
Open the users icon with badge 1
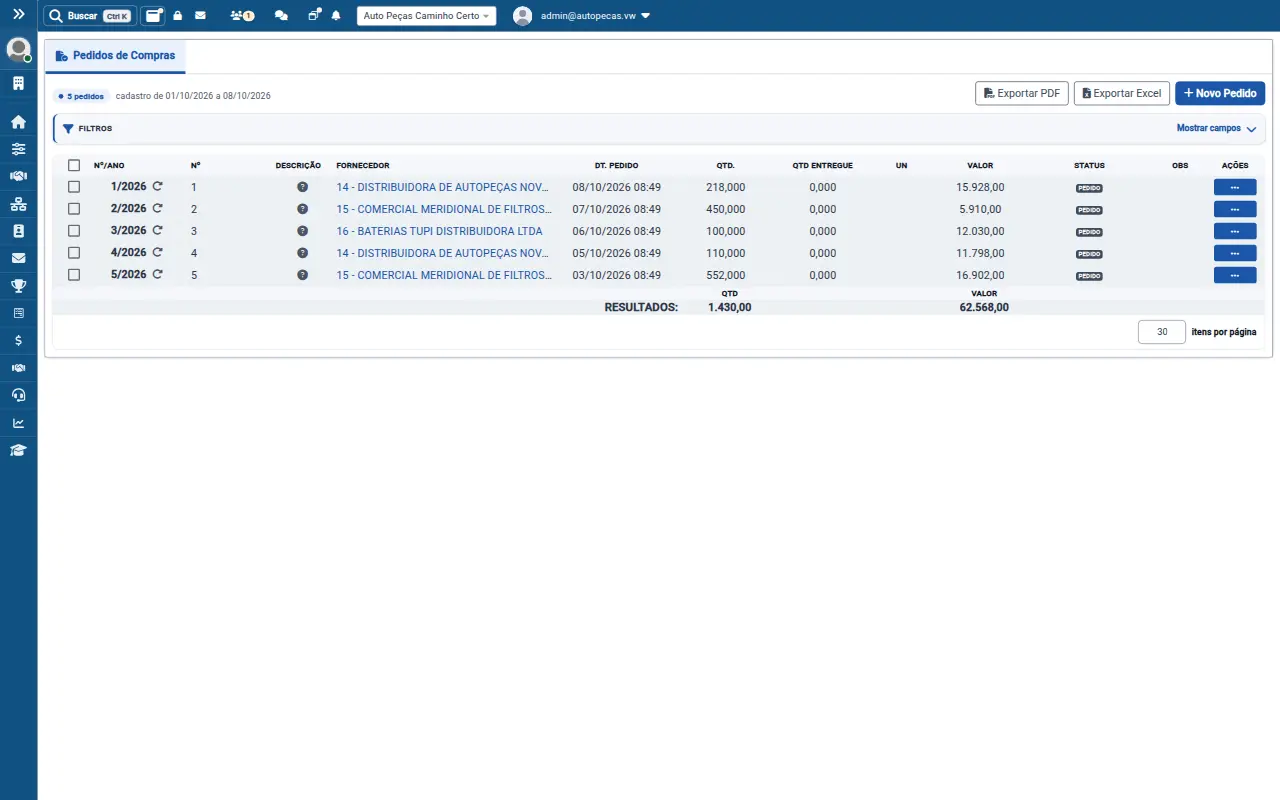click(241, 16)
